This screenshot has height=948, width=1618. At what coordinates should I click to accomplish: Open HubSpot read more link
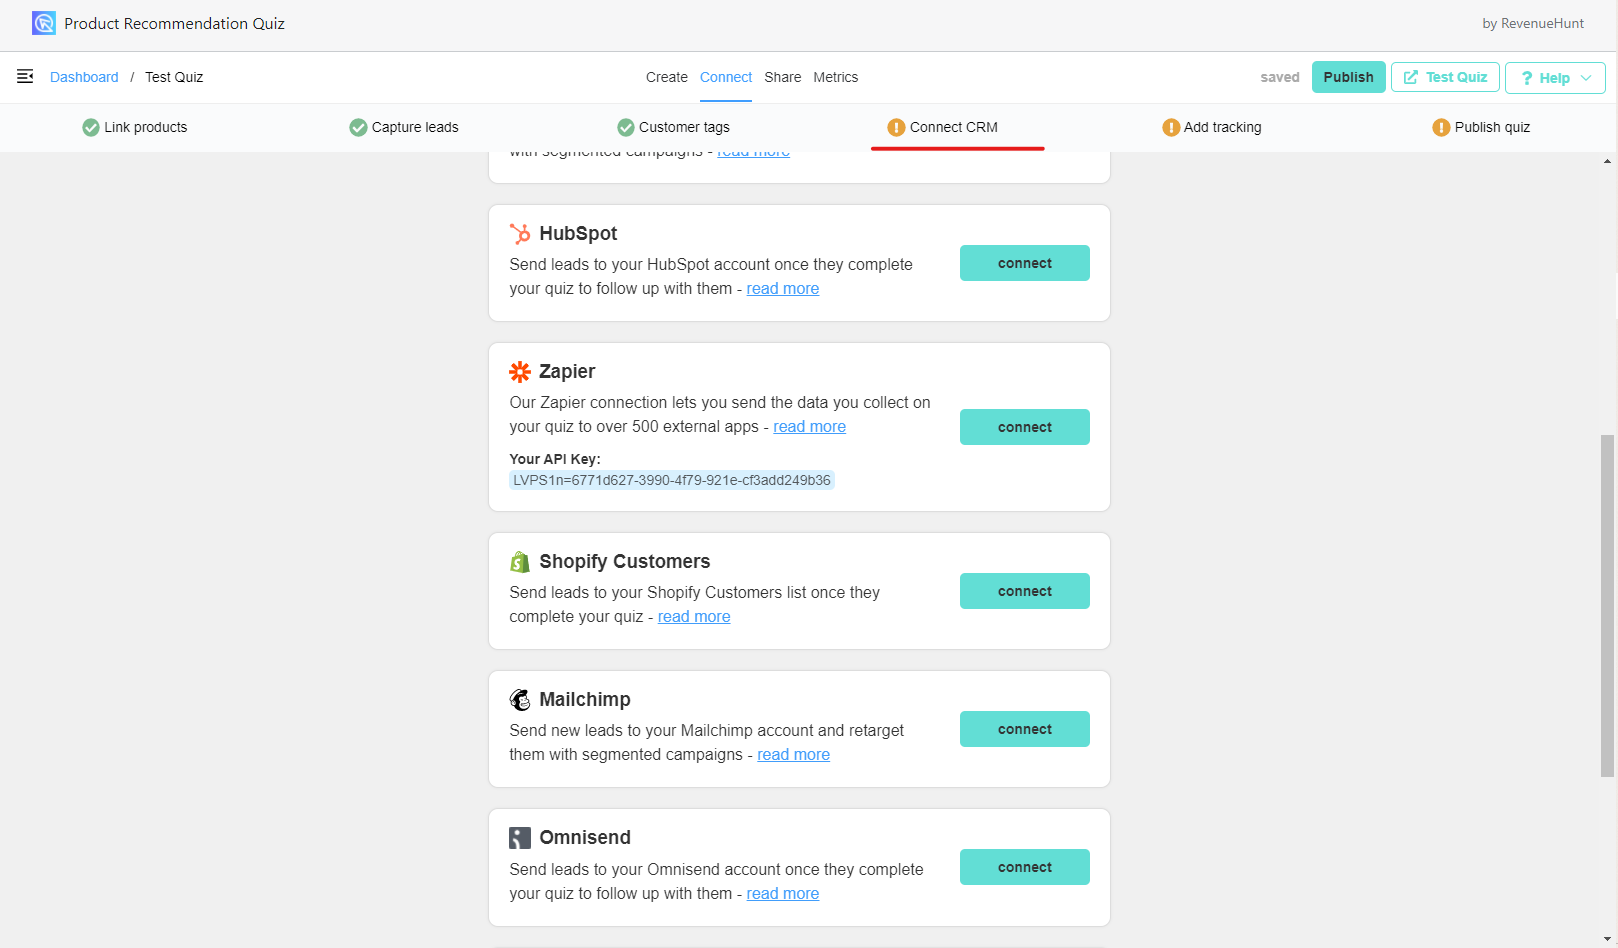click(783, 288)
